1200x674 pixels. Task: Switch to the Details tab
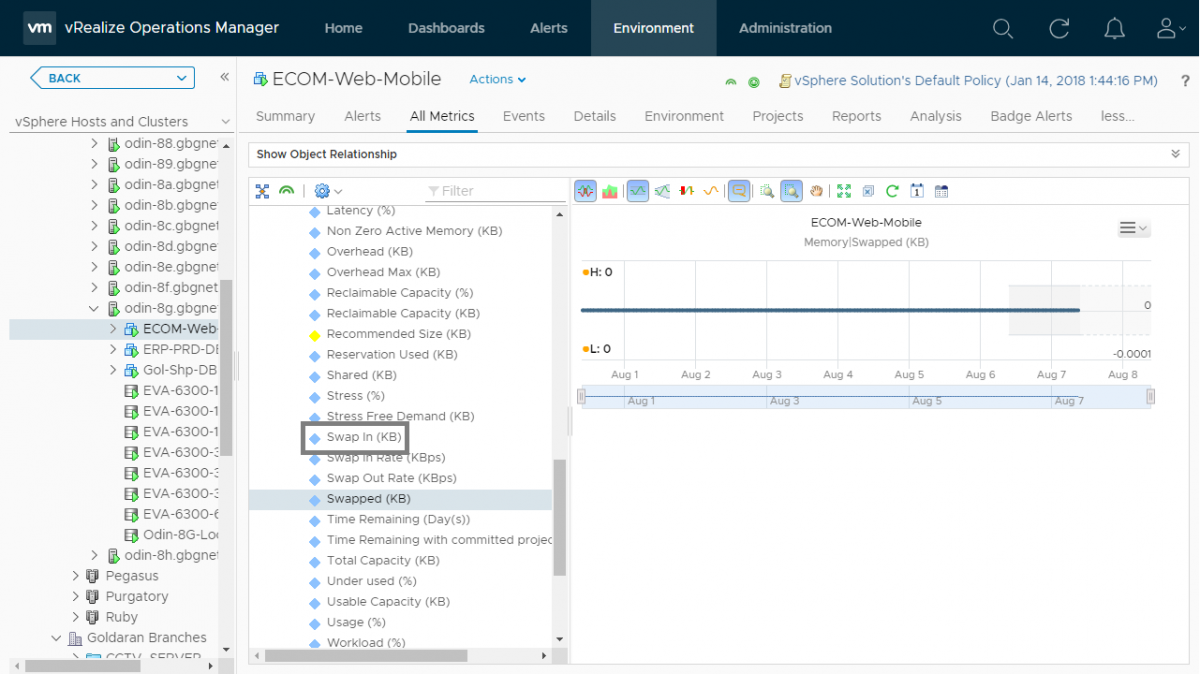tap(595, 116)
